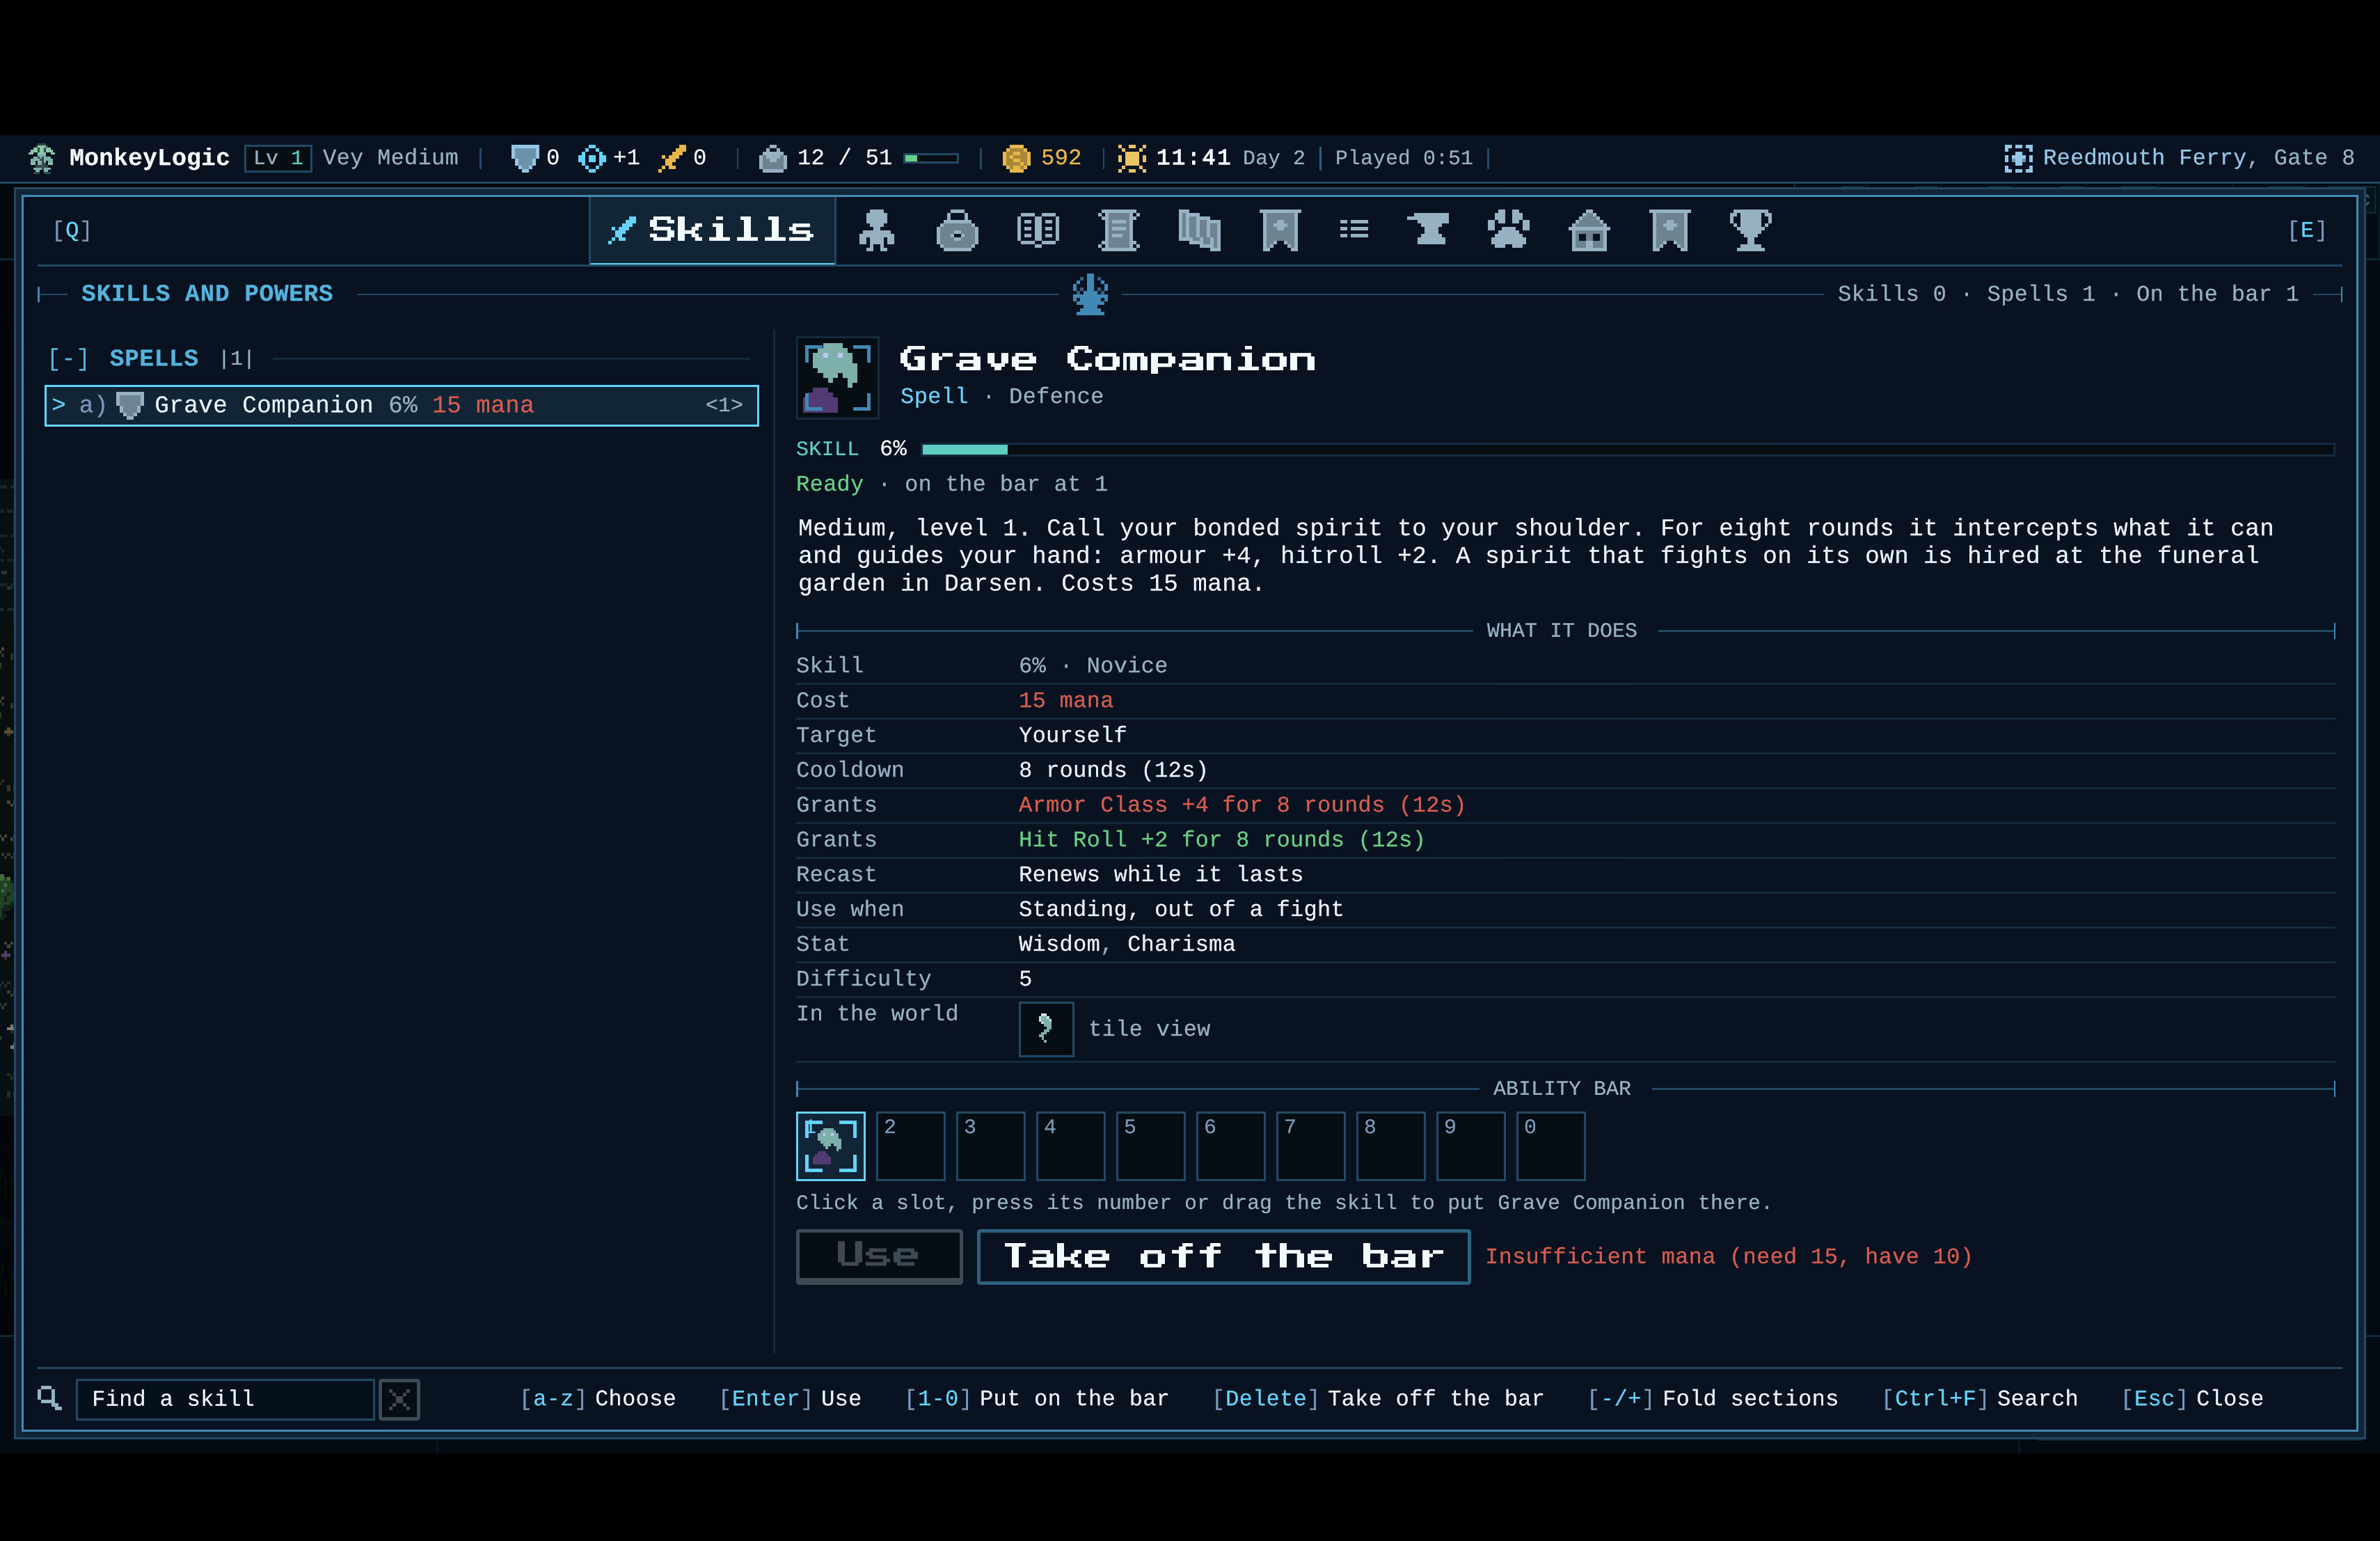This screenshot has height=1541, width=2380.
Task: Open the paw-print pets tab
Action: (1509, 230)
